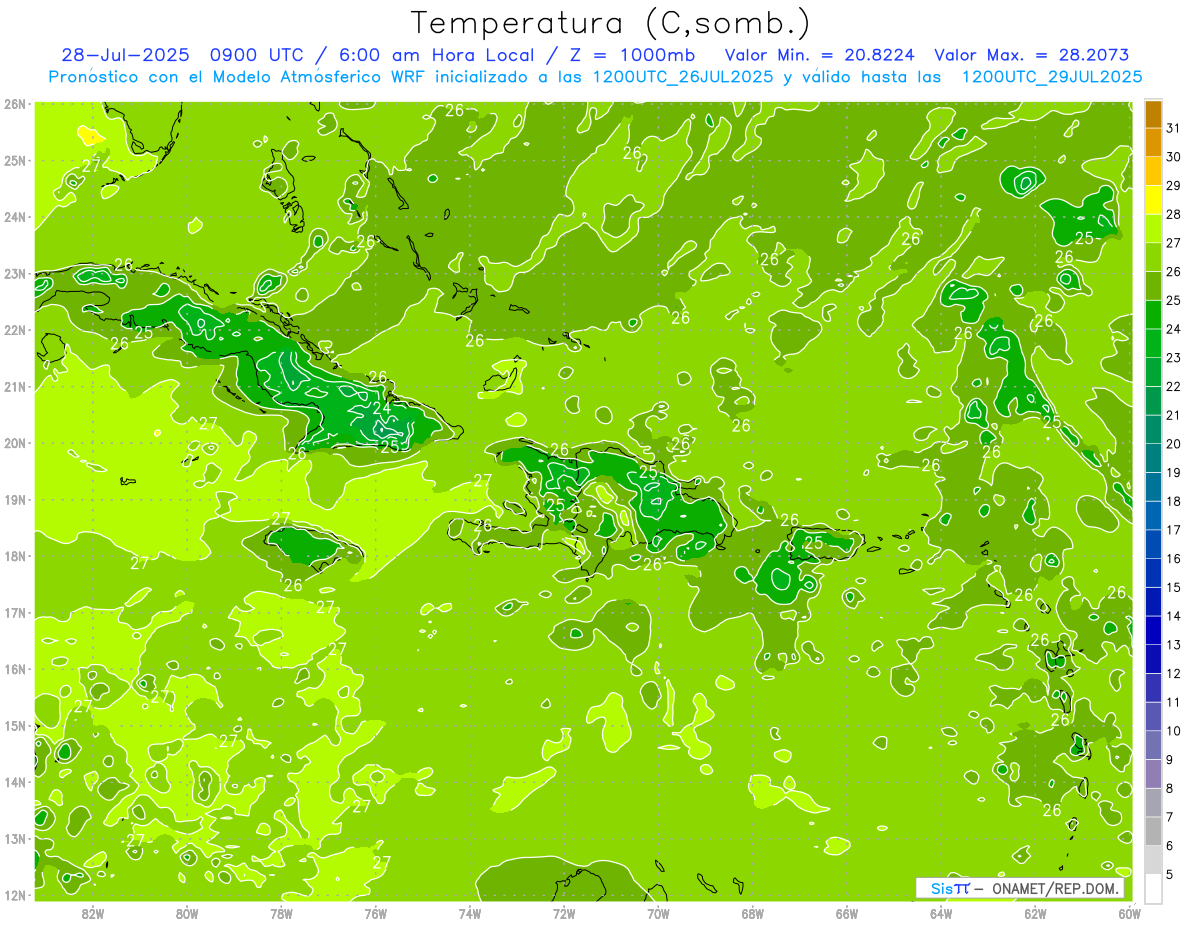Click 'Valor Min. = 20.8224' text
Image resolution: width=1200 pixels, height=927 pixels.
819,55
